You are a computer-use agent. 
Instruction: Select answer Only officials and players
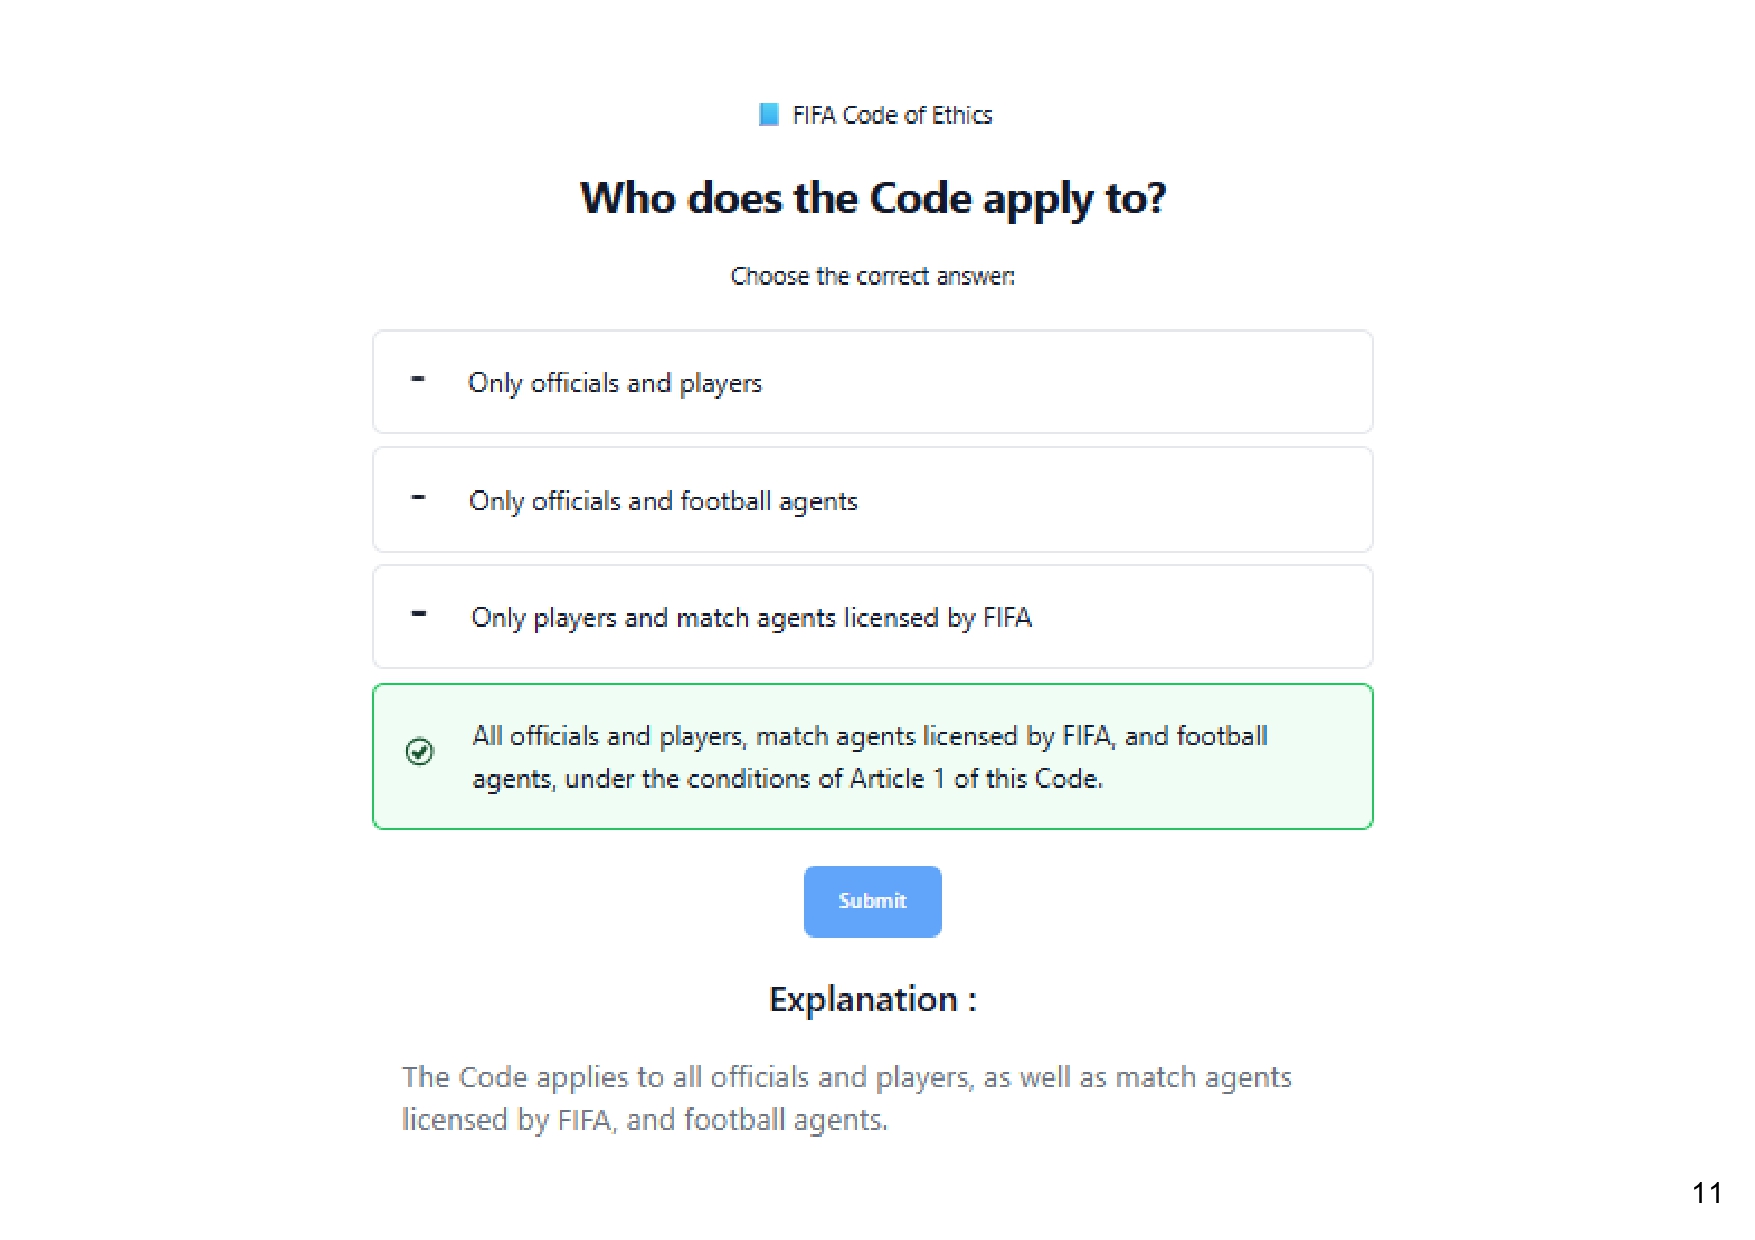click(x=872, y=382)
